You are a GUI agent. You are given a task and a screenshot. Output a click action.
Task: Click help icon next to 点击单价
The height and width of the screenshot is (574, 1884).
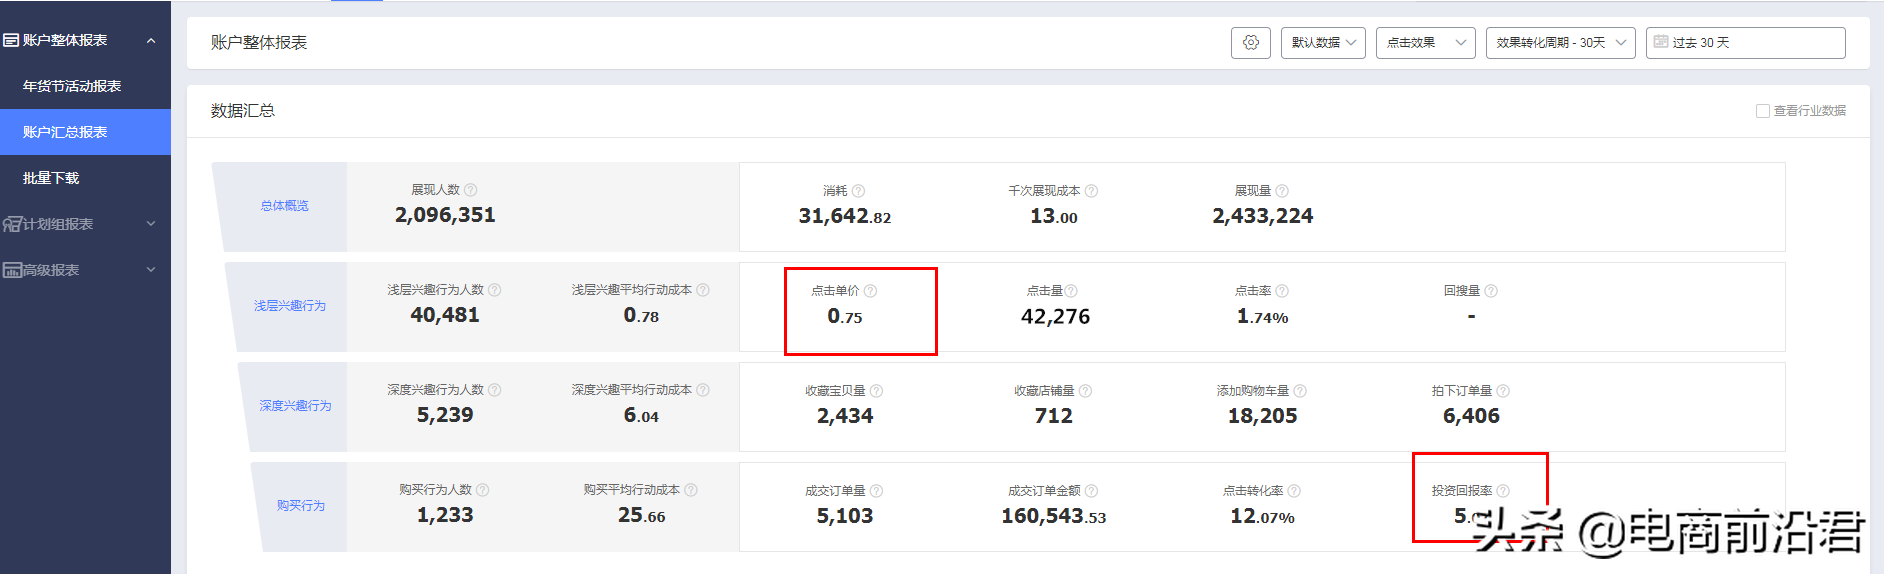(870, 291)
